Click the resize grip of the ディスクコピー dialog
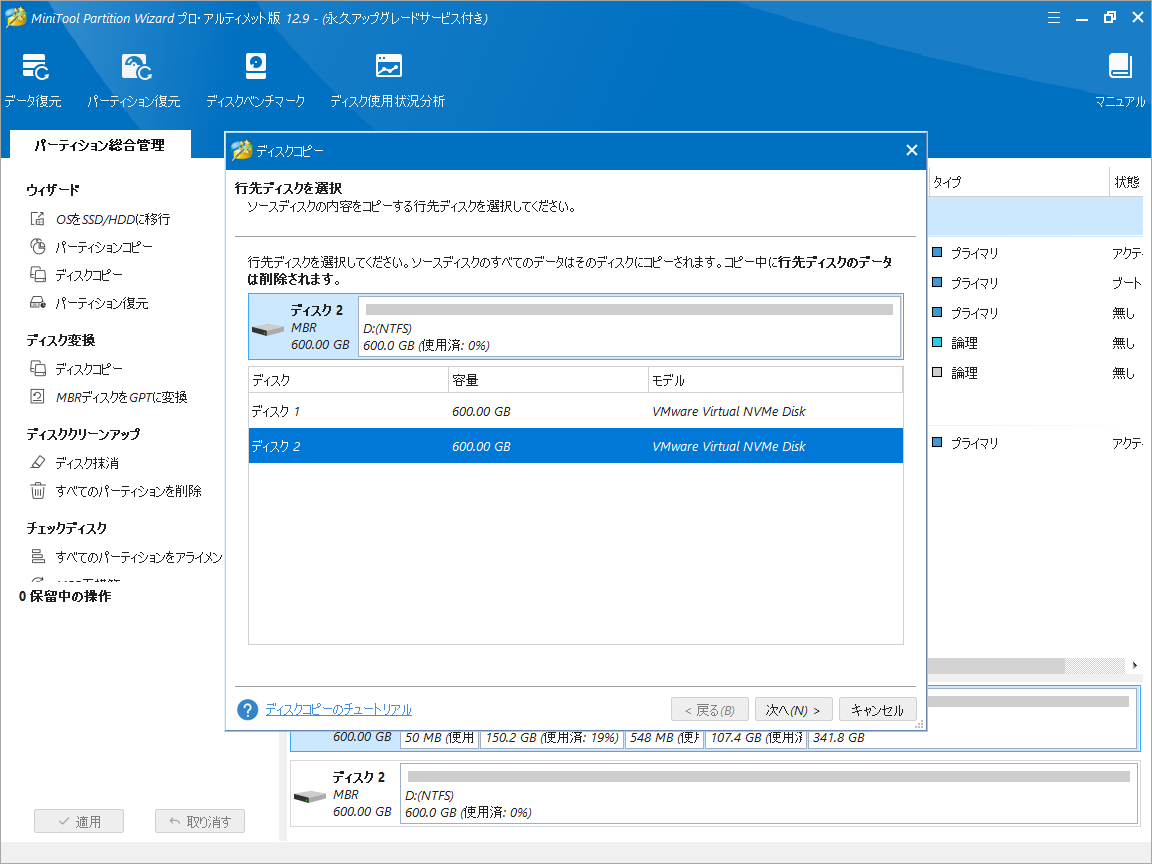The image size is (1152, 864). coord(919,724)
